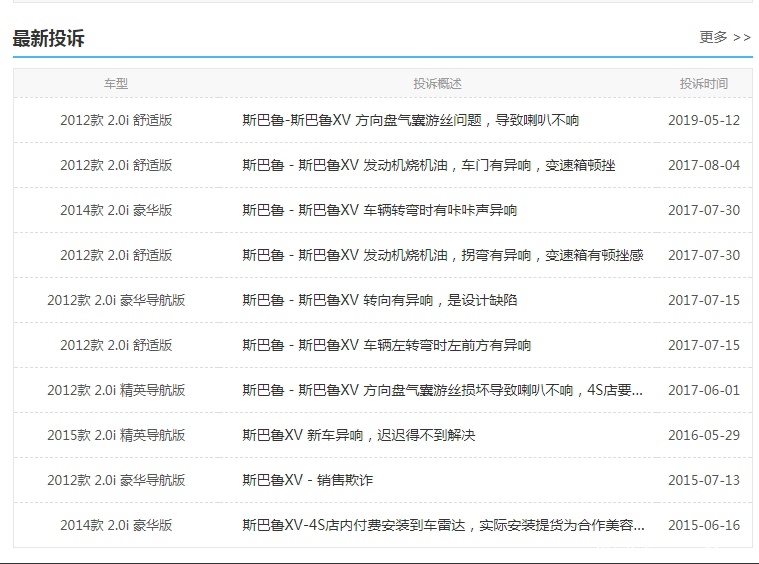Screen dimensions: 759x564
Task: Click the date 2017-07-15 for 设计缺陷 row
Action: (704, 300)
